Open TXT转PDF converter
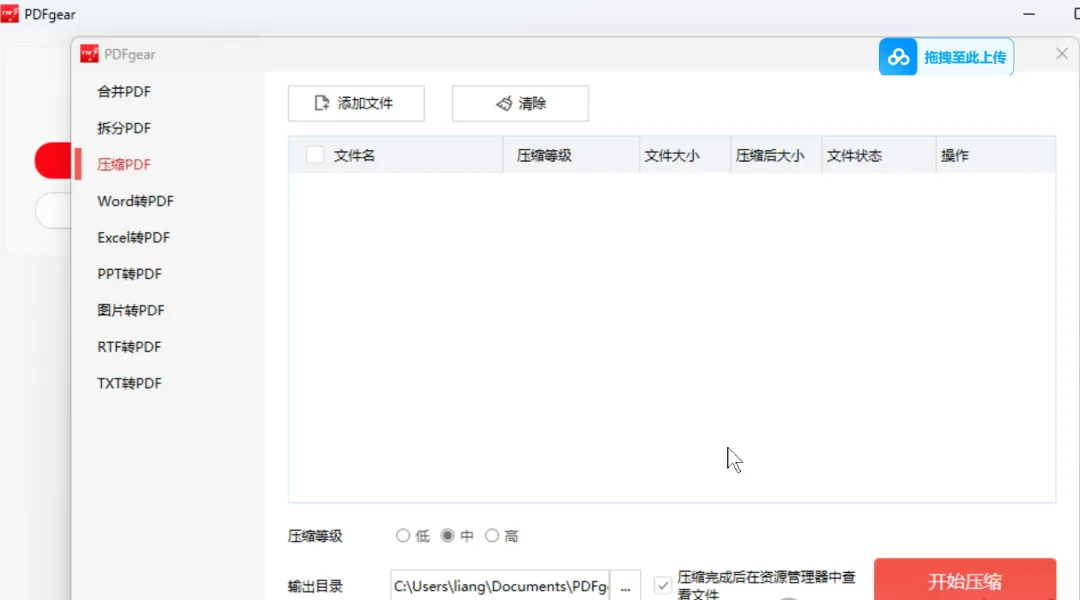The image size is (1080, 600). 129,384
